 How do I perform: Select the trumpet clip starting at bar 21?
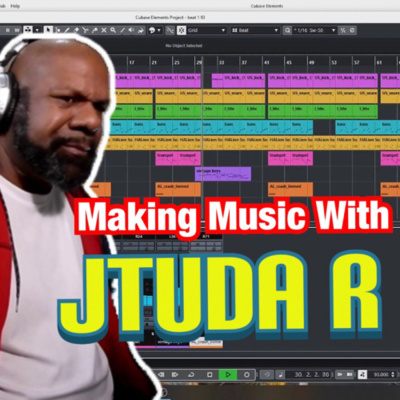[x=166, y=159]
